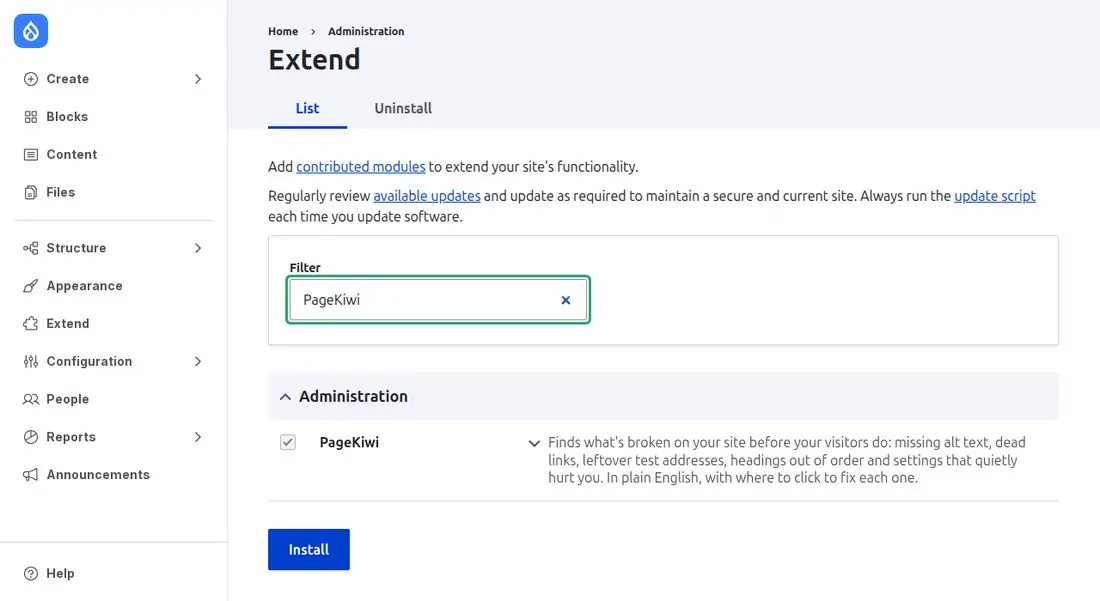
Task: Click the Blocks grid icon
Action: click(31, 117)
